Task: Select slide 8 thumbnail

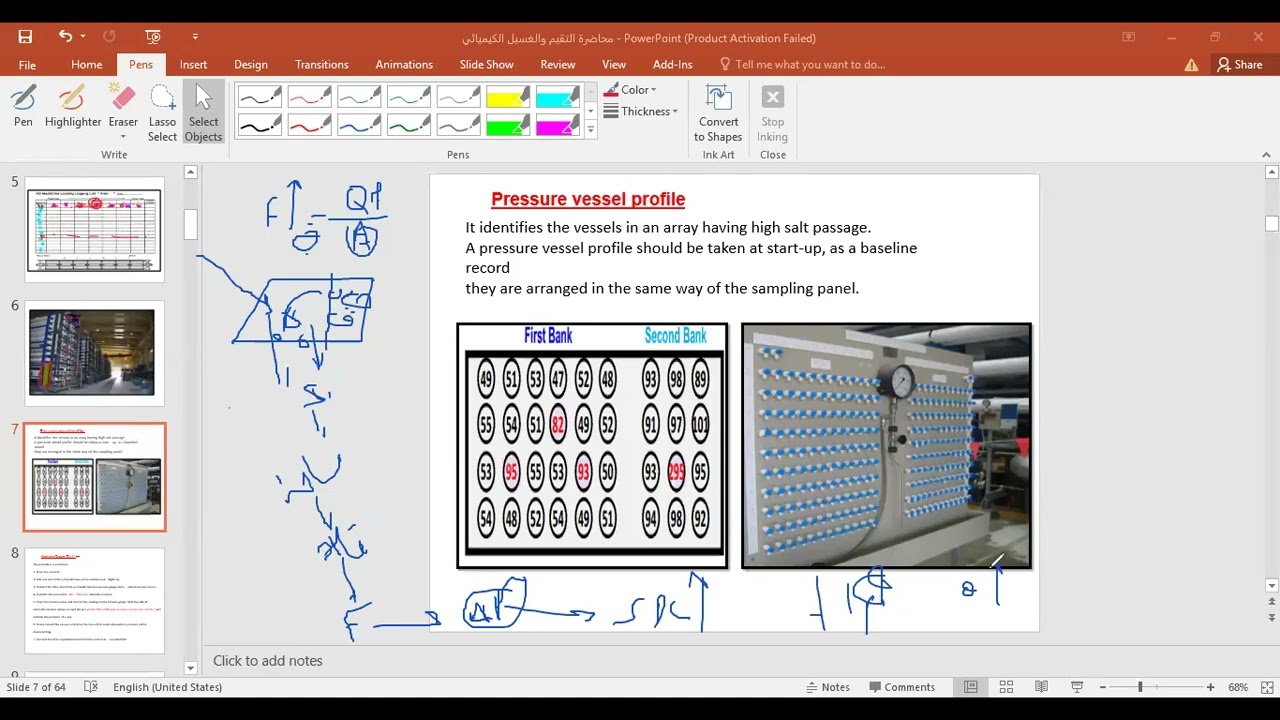Action: tap(95, 601)
